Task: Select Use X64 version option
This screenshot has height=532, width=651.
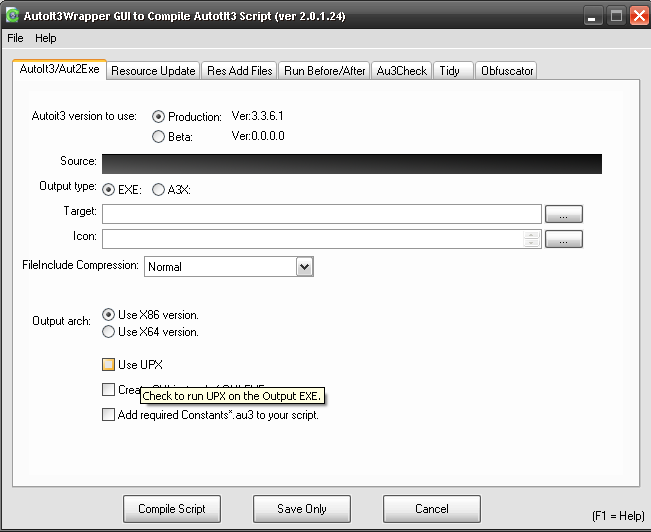Action: 109,332
